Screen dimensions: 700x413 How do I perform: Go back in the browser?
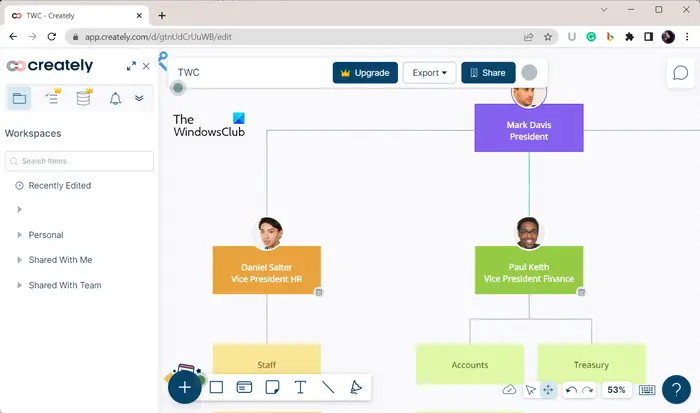tap(13, 37)
